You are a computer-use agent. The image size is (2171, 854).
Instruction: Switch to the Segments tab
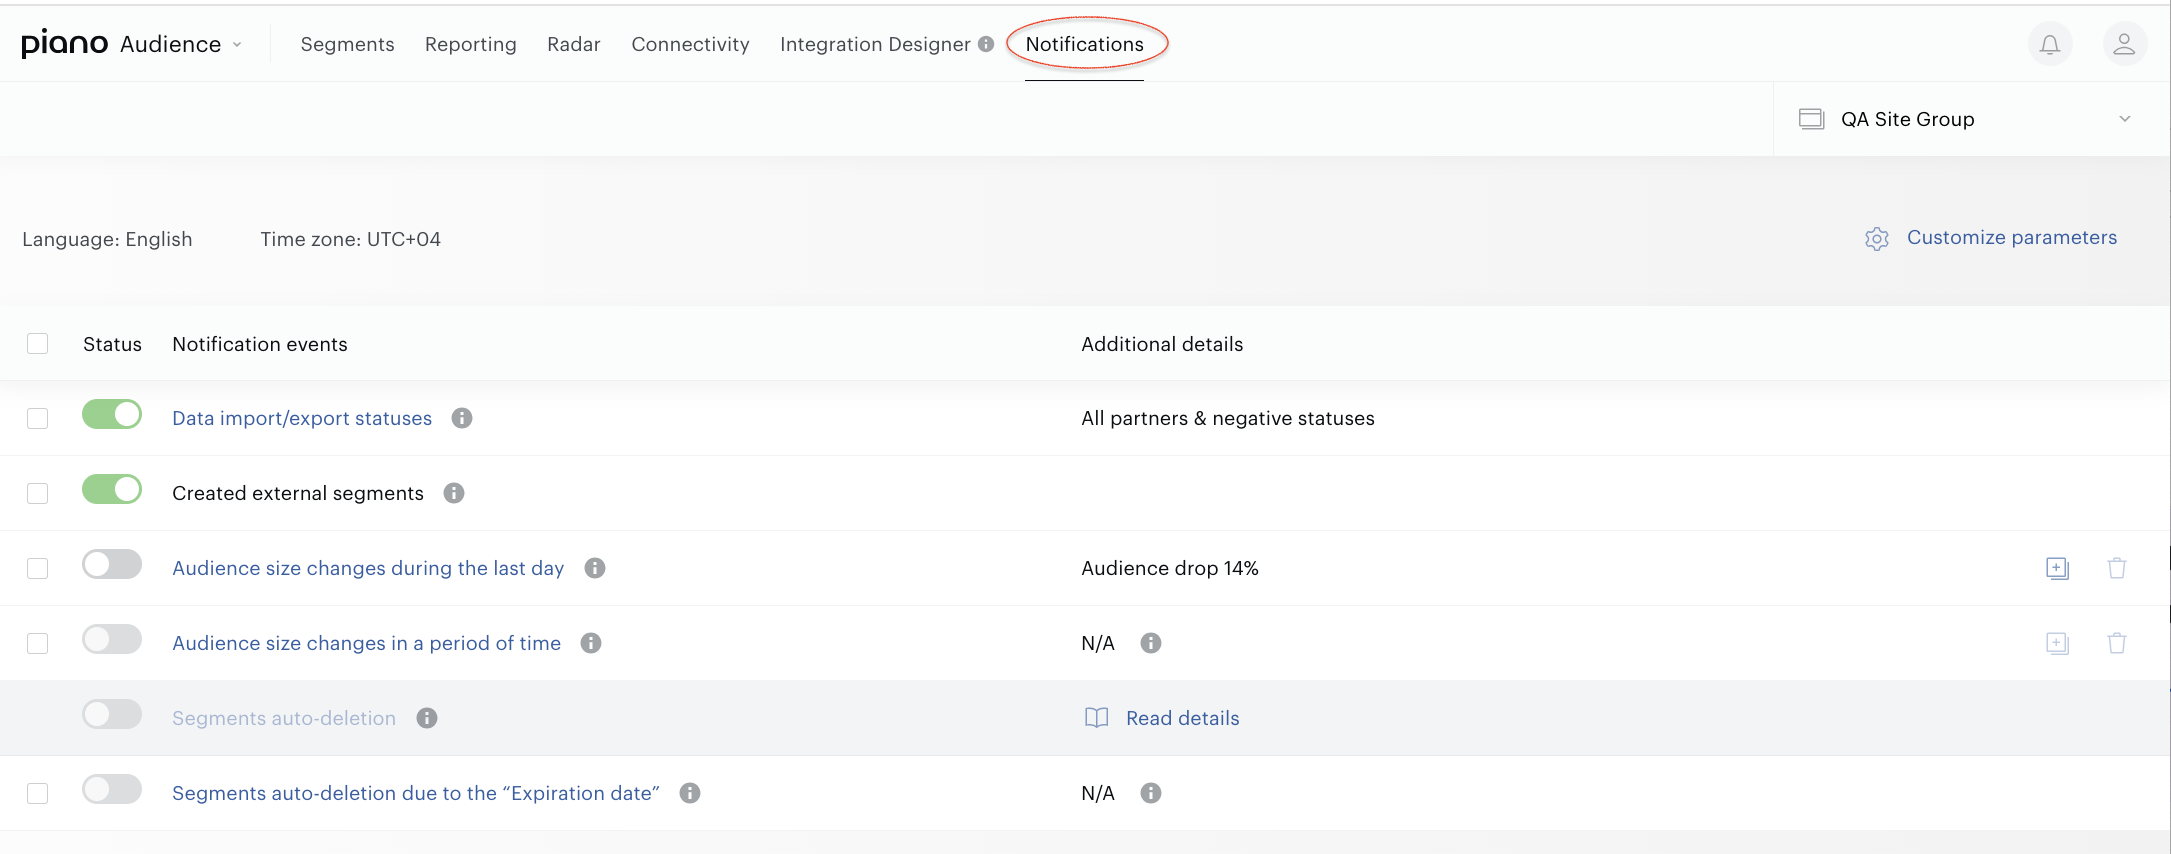click(x=347, y=44)
